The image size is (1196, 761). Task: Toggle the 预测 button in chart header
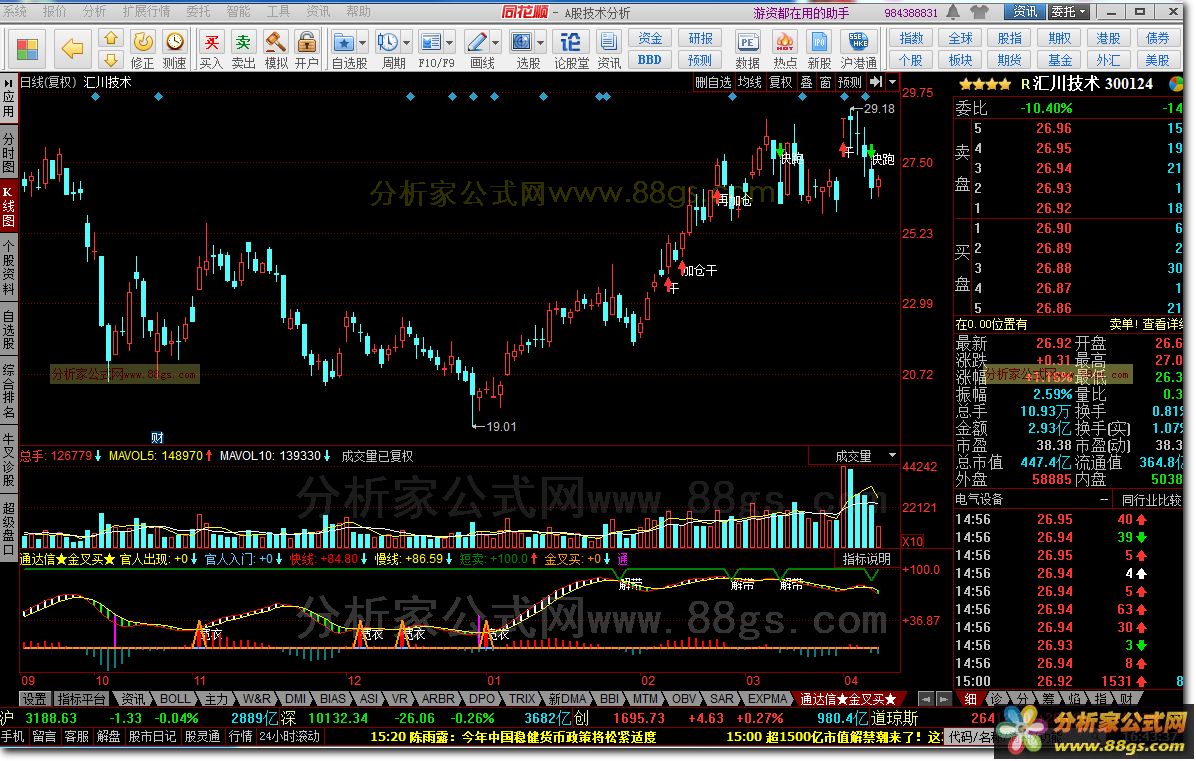pos(850,82)
